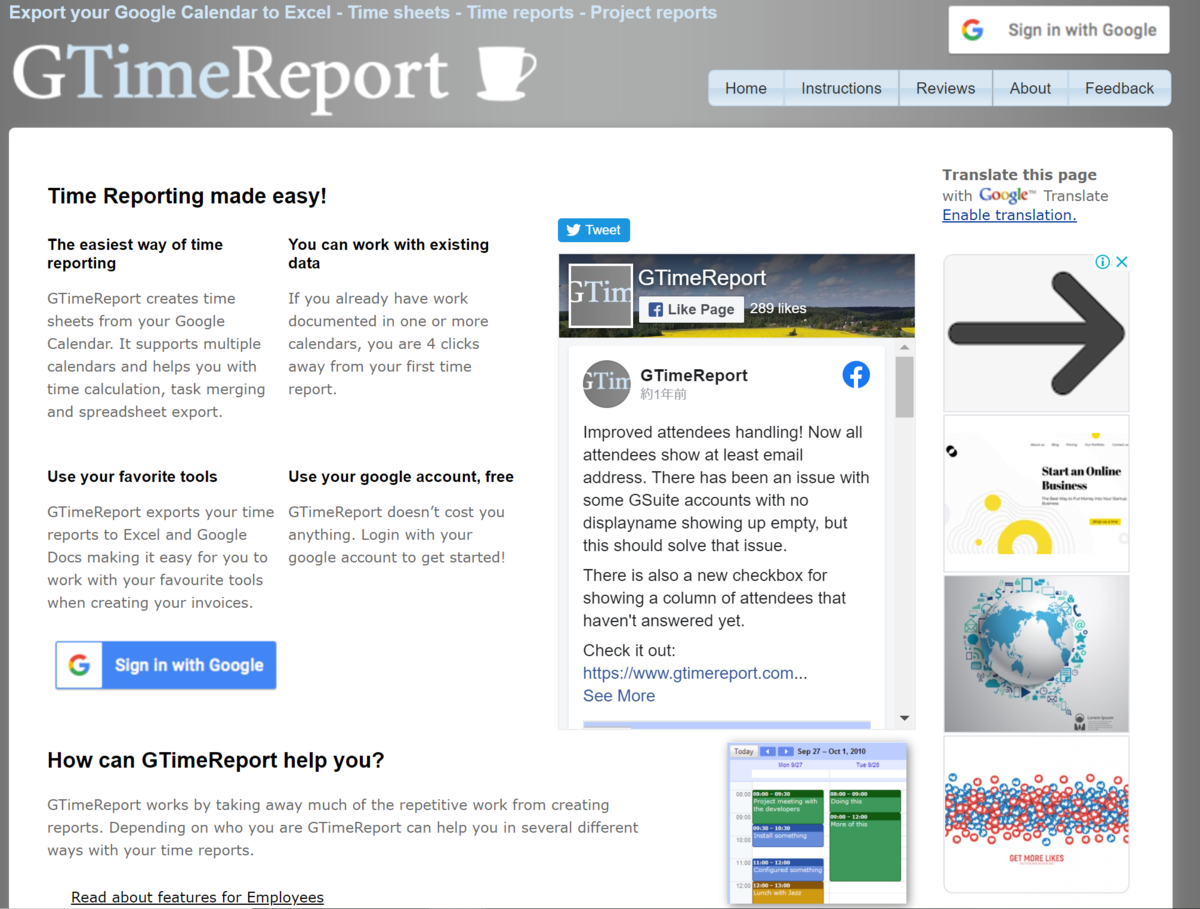
Task: Click GTimeReport author name in post
Action: pyautogui.click(x=694, y=375)
